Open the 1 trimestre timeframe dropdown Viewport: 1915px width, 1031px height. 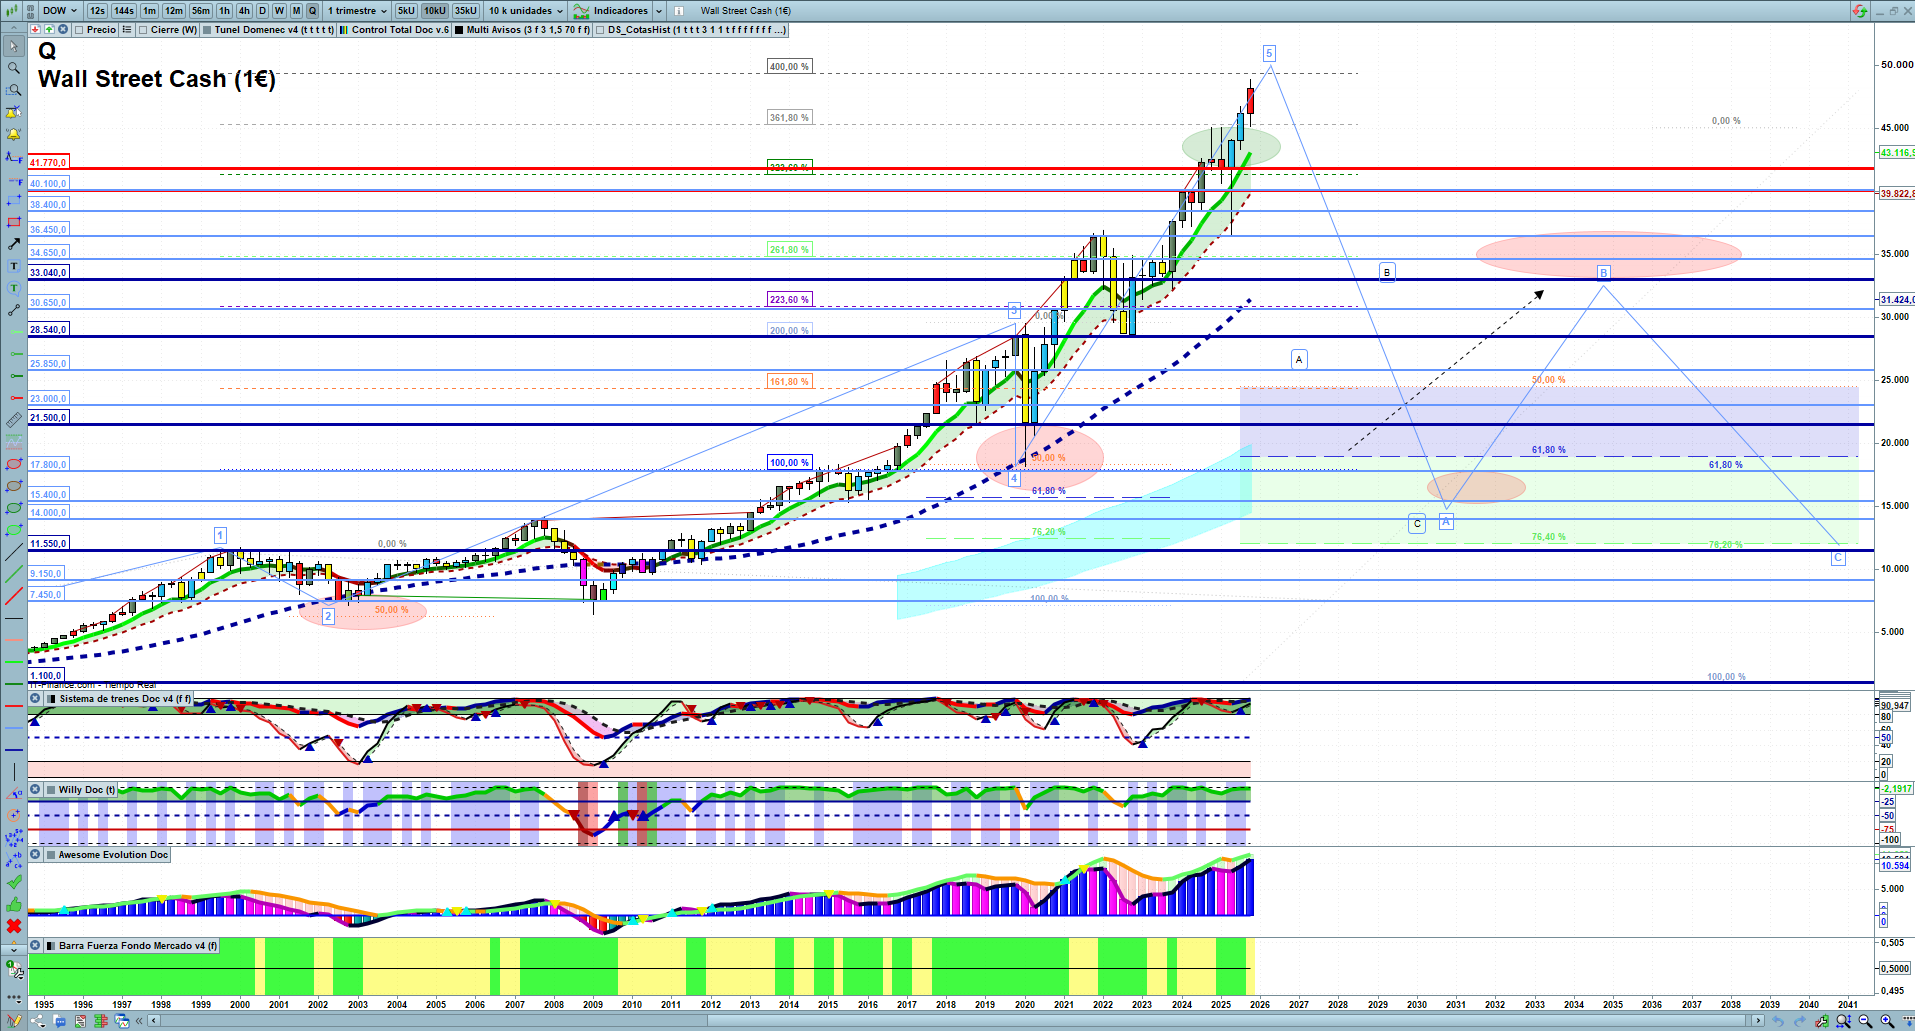[357, 11]
